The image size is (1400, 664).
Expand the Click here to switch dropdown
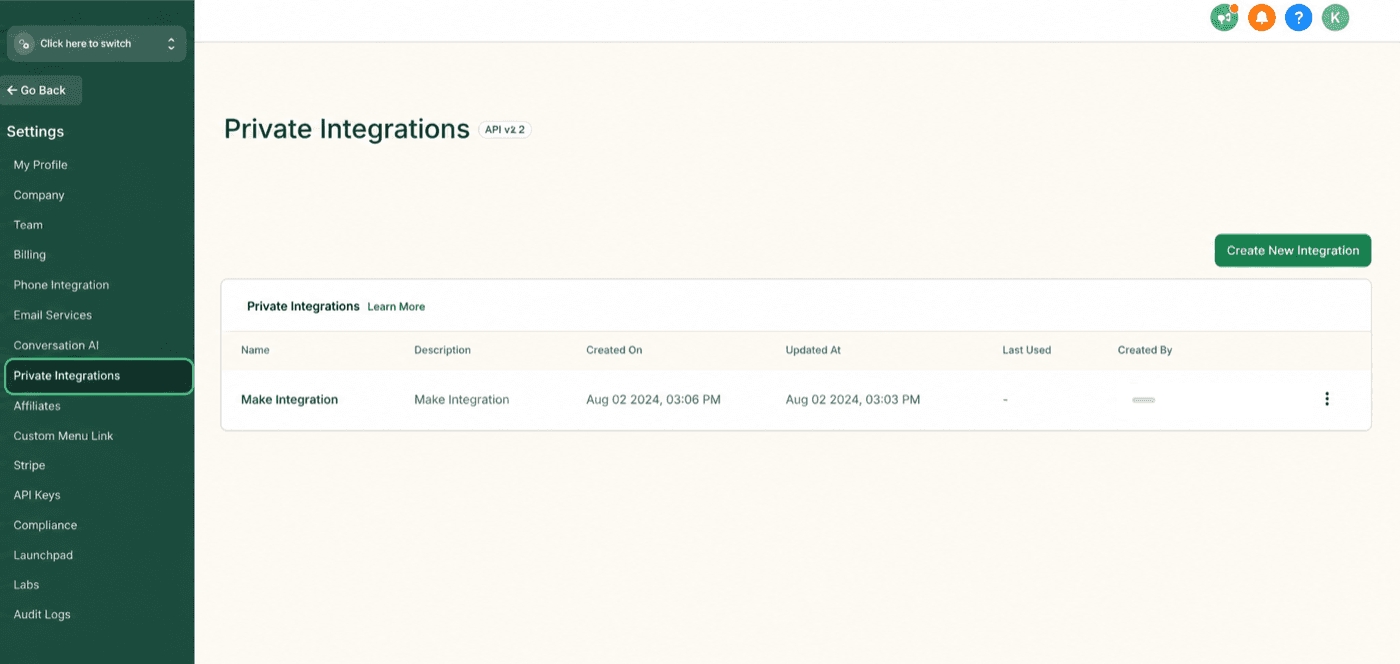pyautogui.click(x=96, y=44)
